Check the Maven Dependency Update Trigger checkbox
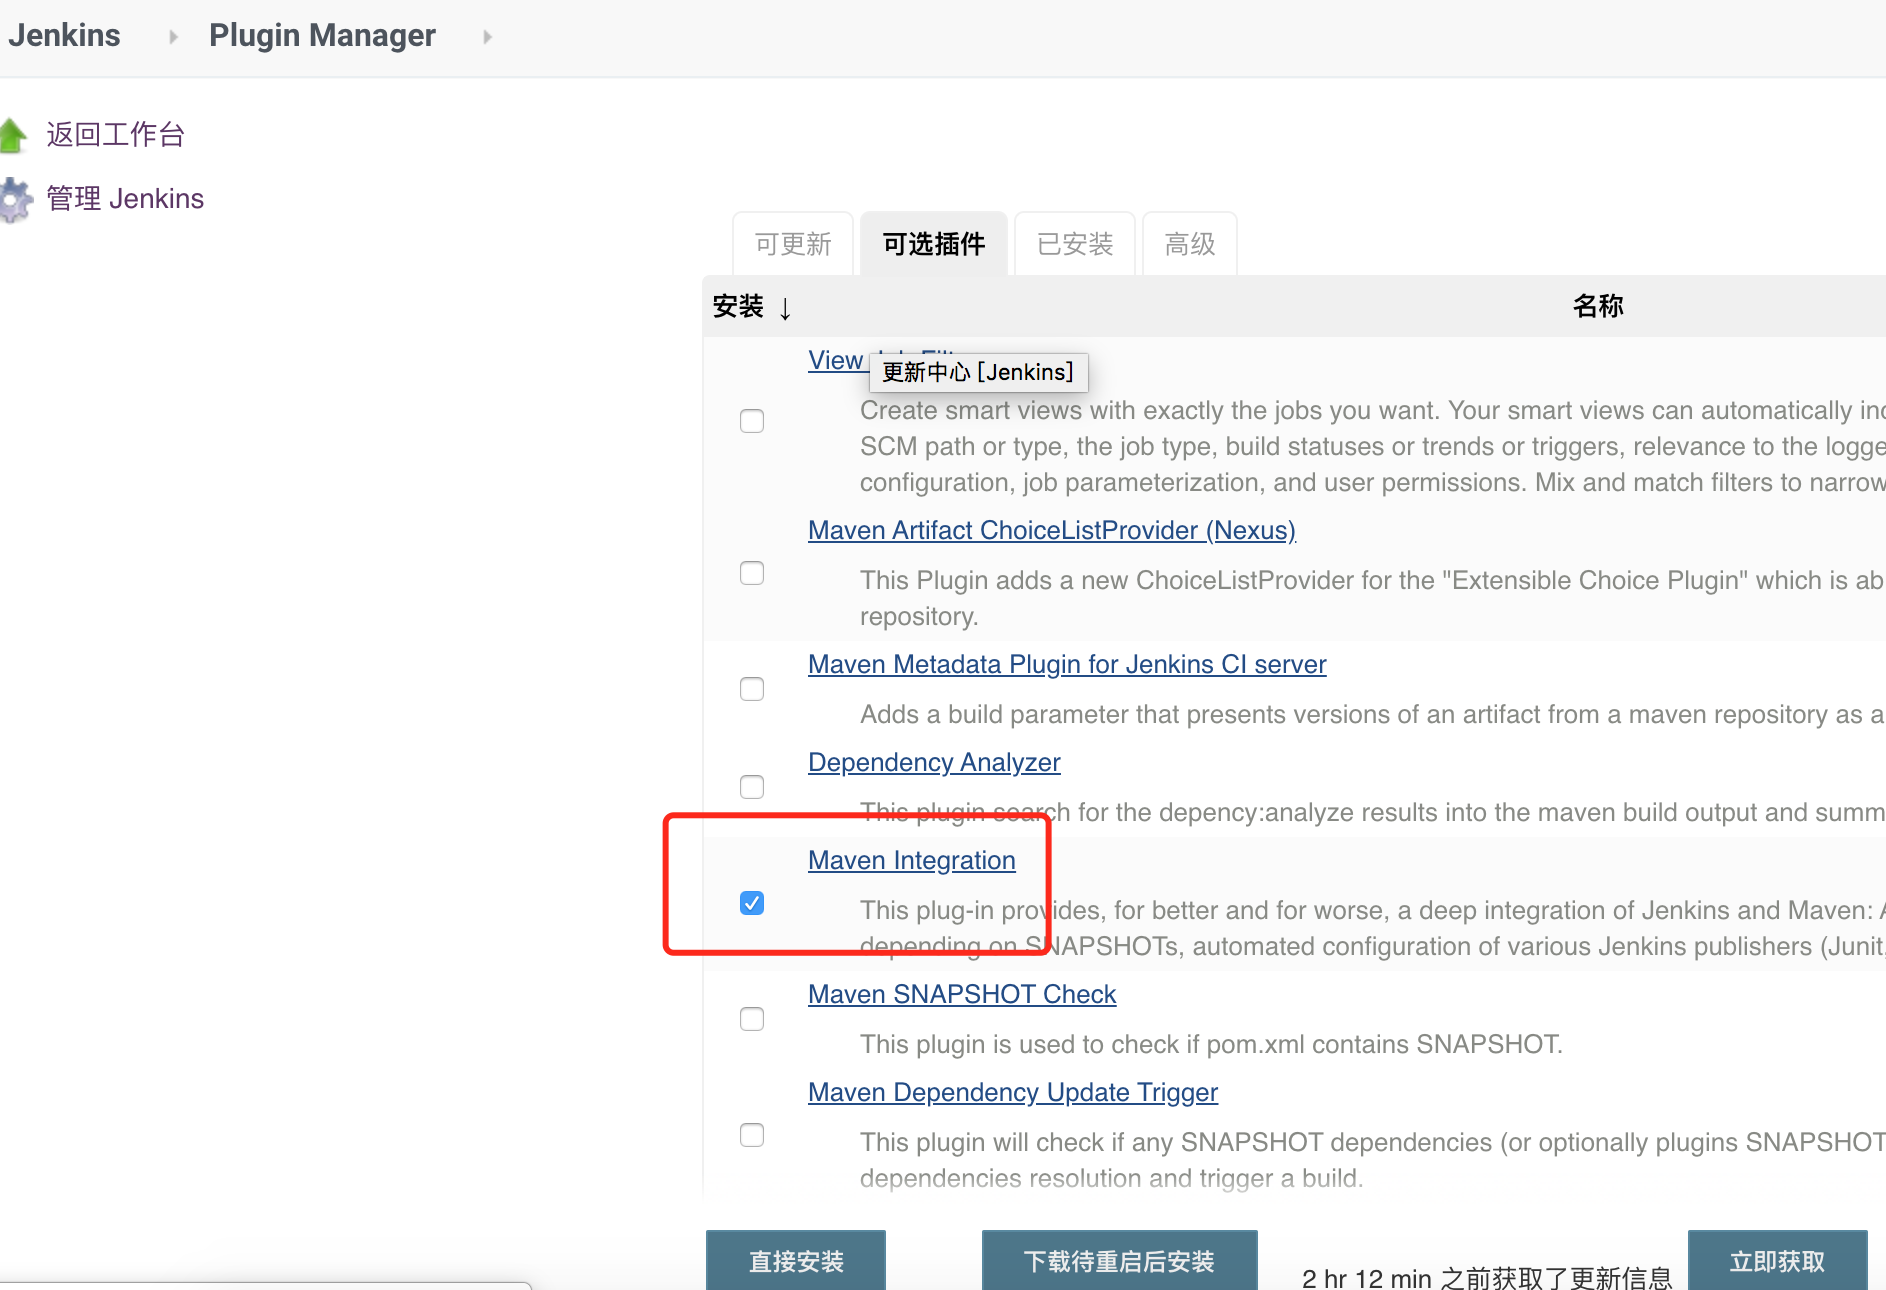 tap(752, 1135)
